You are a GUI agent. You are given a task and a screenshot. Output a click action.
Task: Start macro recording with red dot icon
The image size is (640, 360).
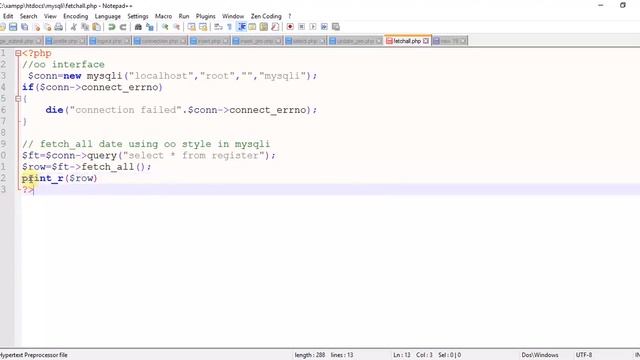[x=290, y=27]
